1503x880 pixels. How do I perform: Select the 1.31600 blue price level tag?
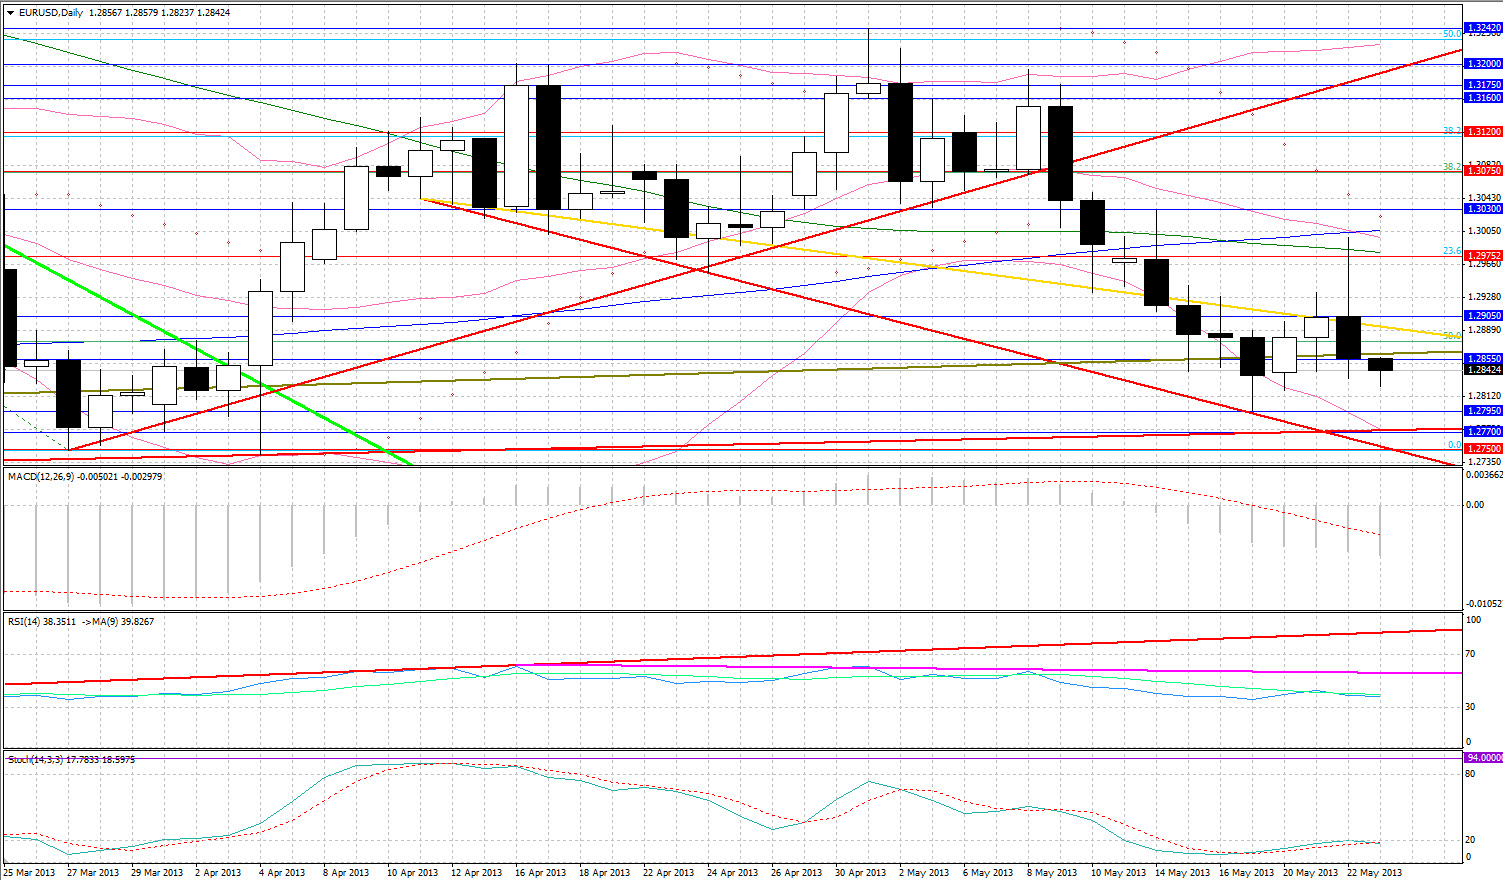pyautogui.click(x=1483, y=98)
